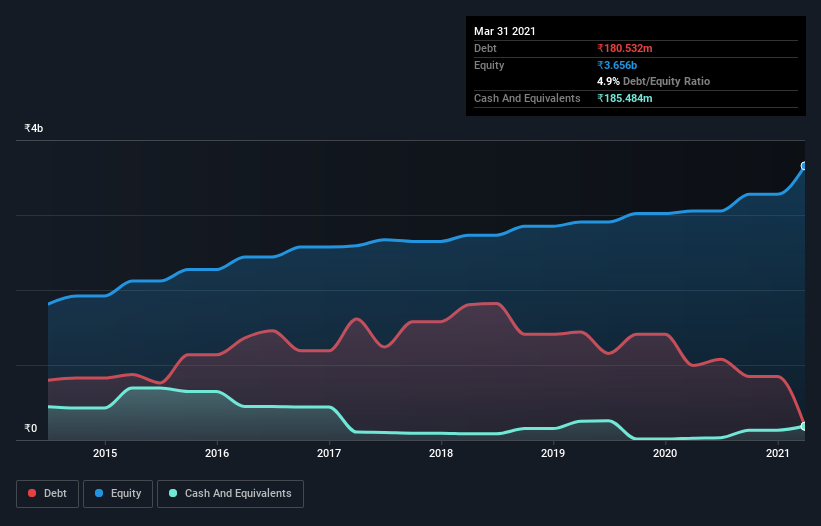Viewport: 821px width, 526px height.
Task: Toggle Cash And Equivalents legend button
Action: point(230,494)
